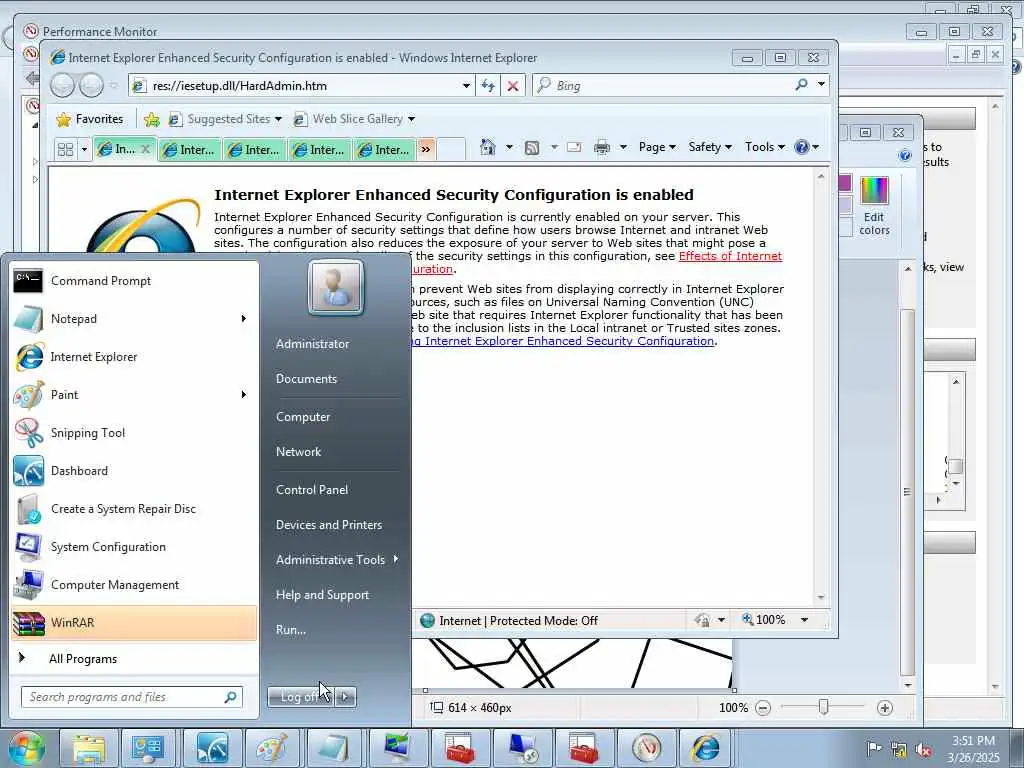This screenshot has width=1024, height=768.
Task: Click the Bing search magnifier button
Action: tap(801, 85)
